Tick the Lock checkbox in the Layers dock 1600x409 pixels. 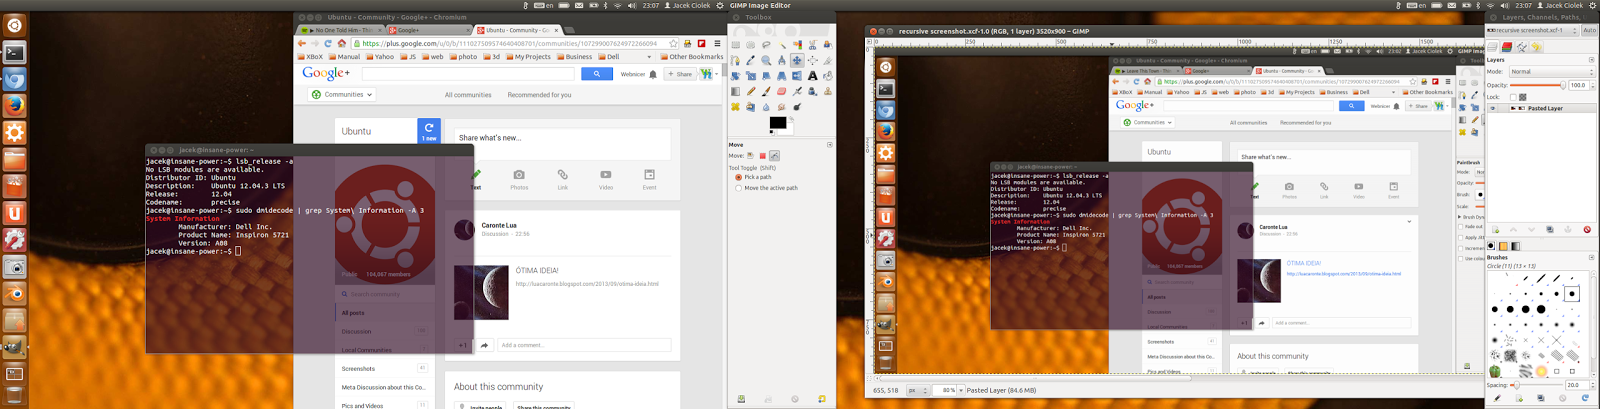coord(1513,97)
